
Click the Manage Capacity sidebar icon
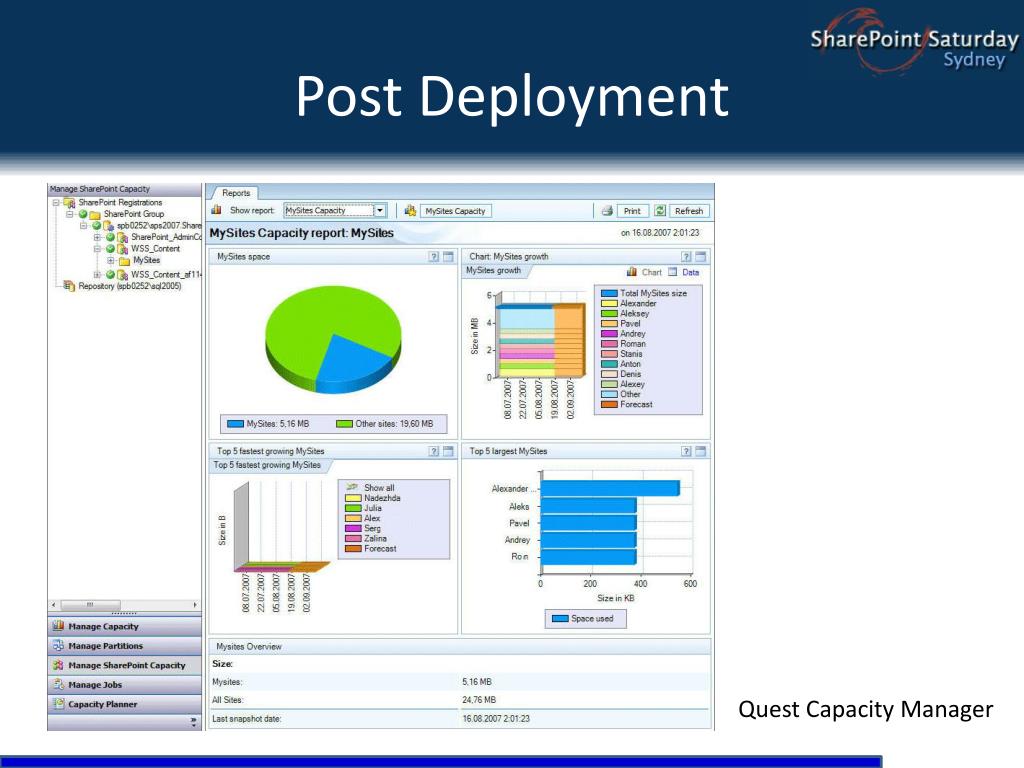pyautogui.click(x=58, y=626)
